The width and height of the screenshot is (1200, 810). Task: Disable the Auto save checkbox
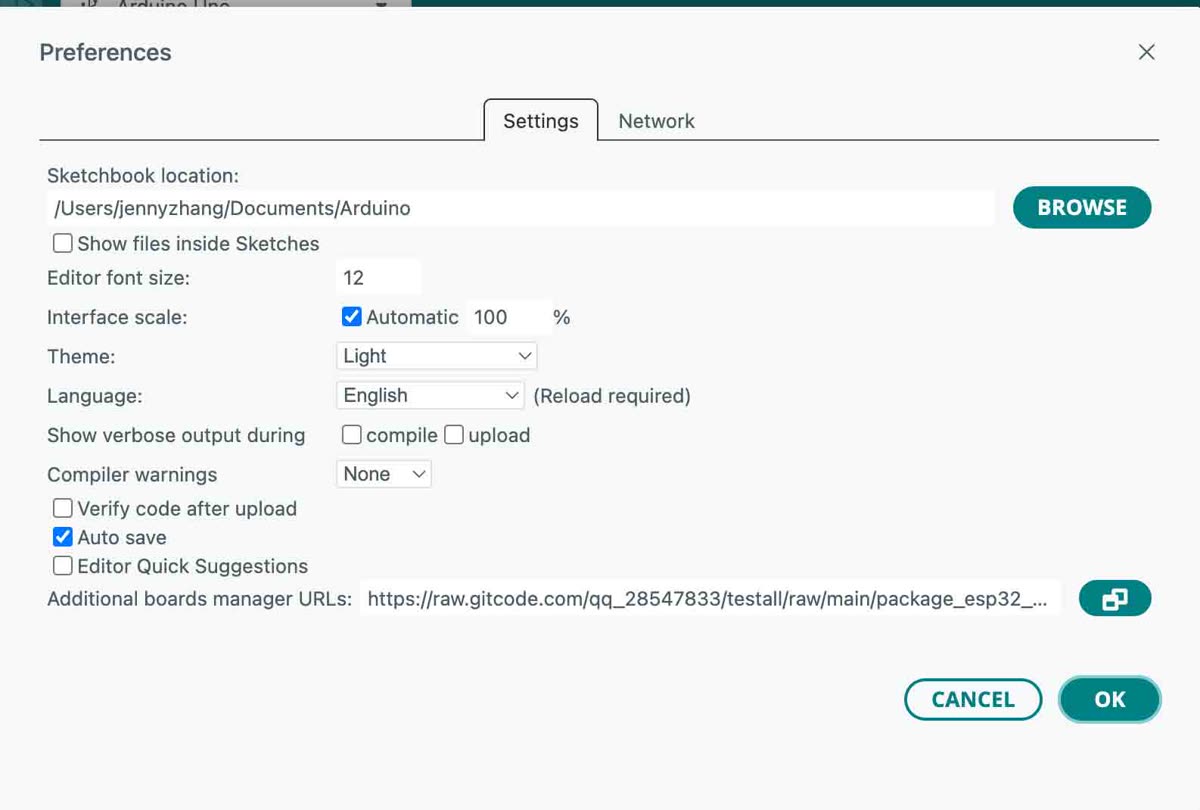(63, 537)
